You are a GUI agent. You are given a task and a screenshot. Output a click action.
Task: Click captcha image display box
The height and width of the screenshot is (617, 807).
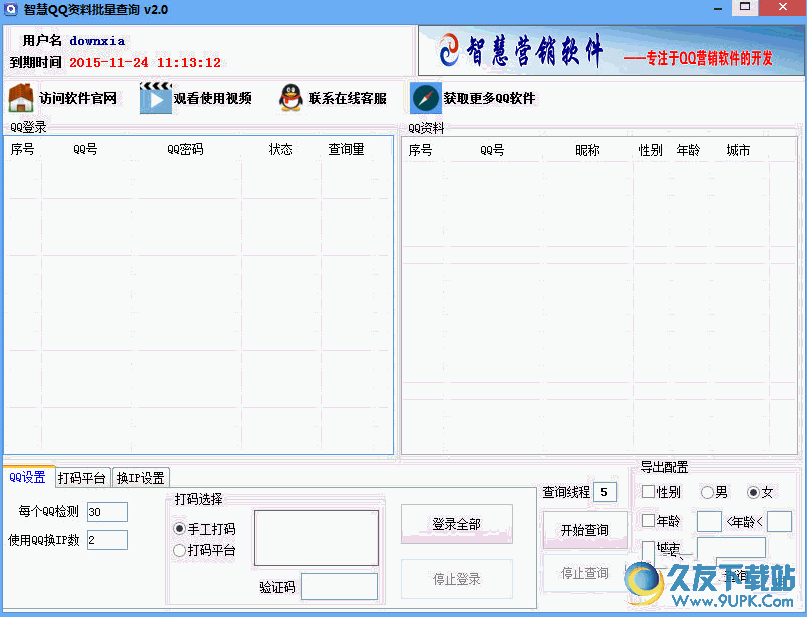pos(317,538)
